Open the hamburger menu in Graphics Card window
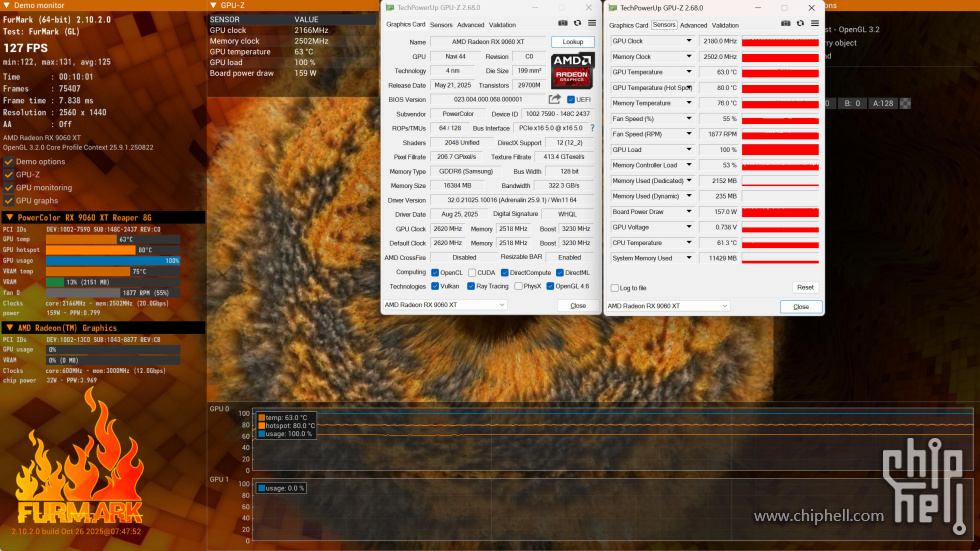 (591, 23)
